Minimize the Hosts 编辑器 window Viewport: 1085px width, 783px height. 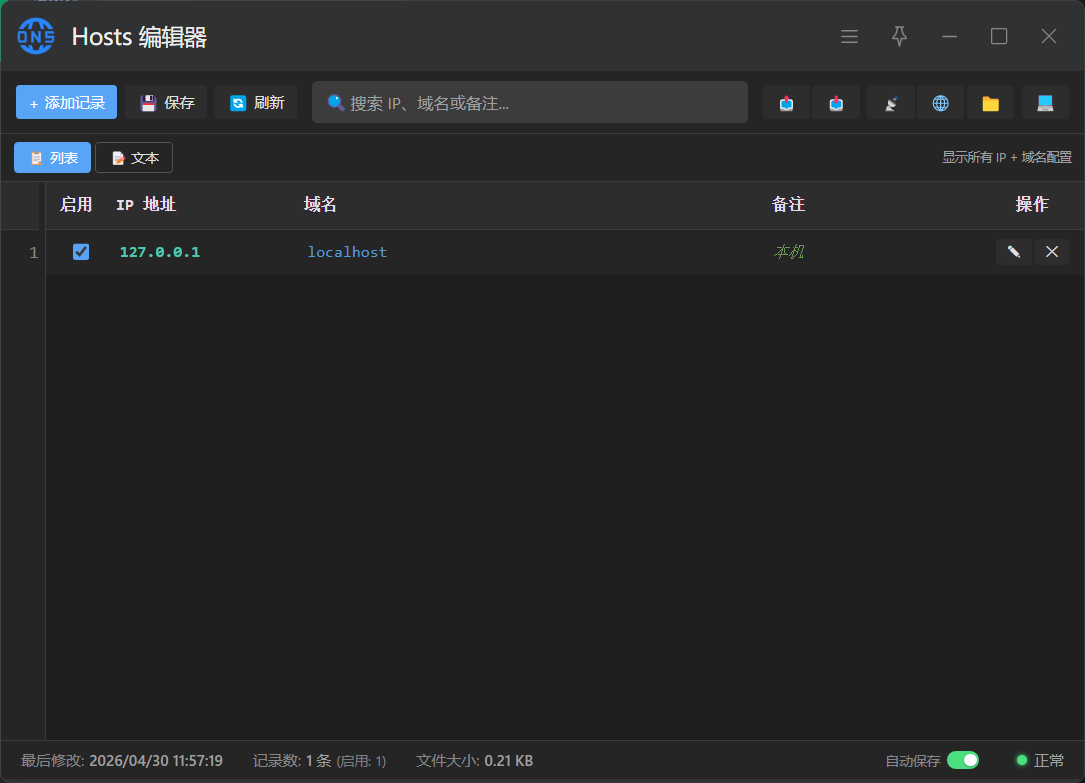coord(949,36)
